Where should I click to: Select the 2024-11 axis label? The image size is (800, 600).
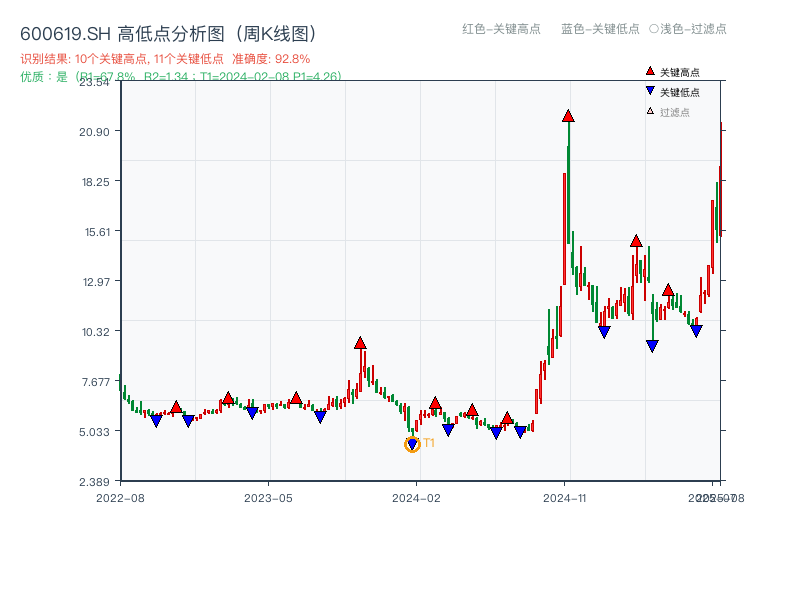565,496
